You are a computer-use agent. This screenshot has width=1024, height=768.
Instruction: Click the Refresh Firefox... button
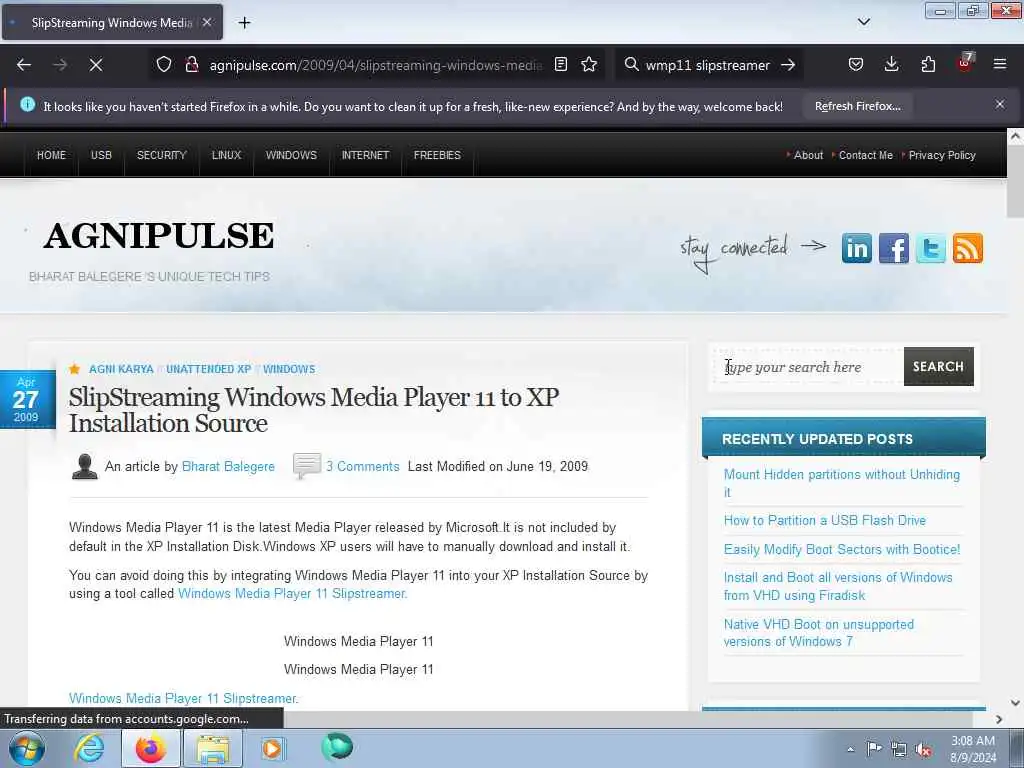click(857, 106)
